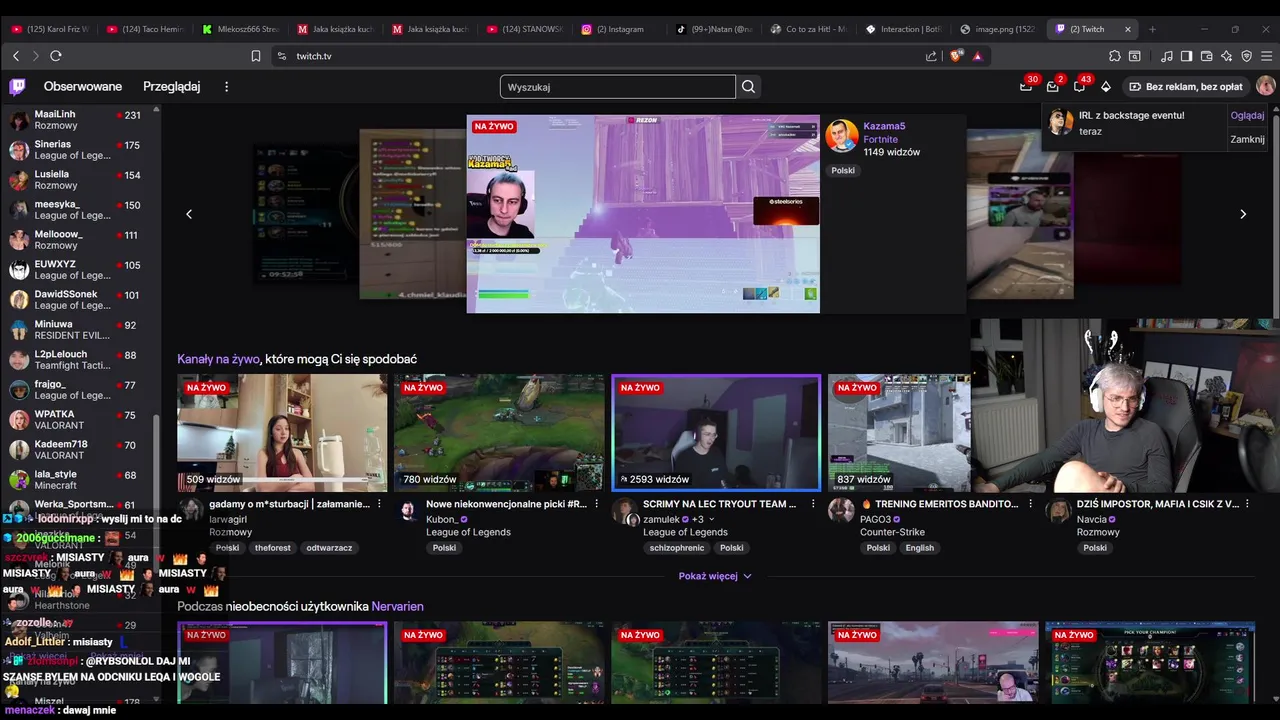Switch to the image.png browser tab
This screenshot has width=1280, height=720.
1000,29
